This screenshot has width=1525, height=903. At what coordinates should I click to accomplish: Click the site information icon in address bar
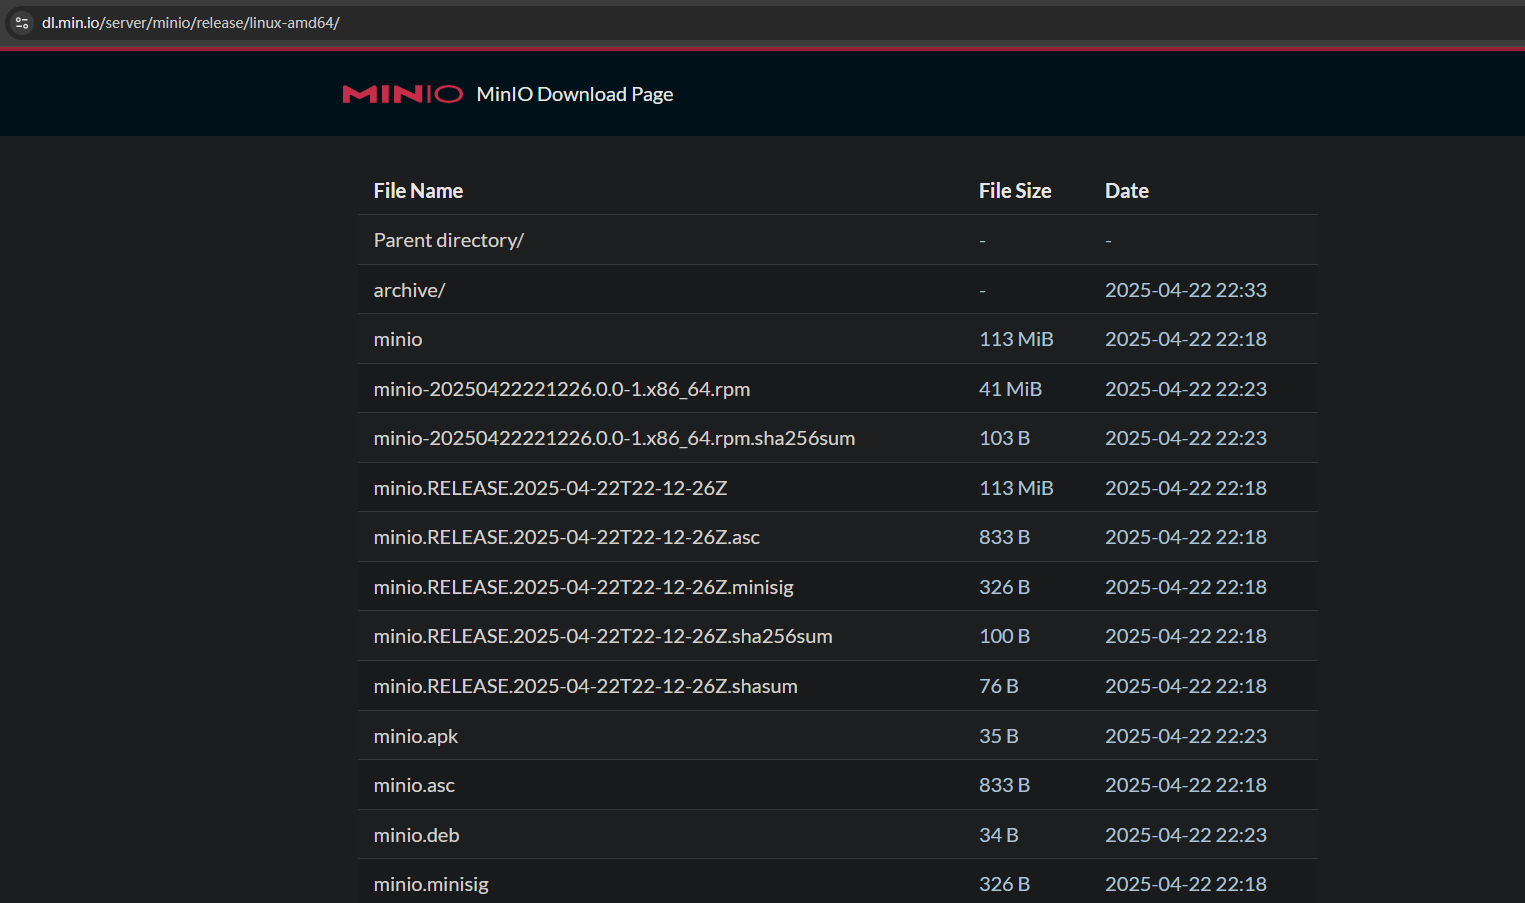22,22
